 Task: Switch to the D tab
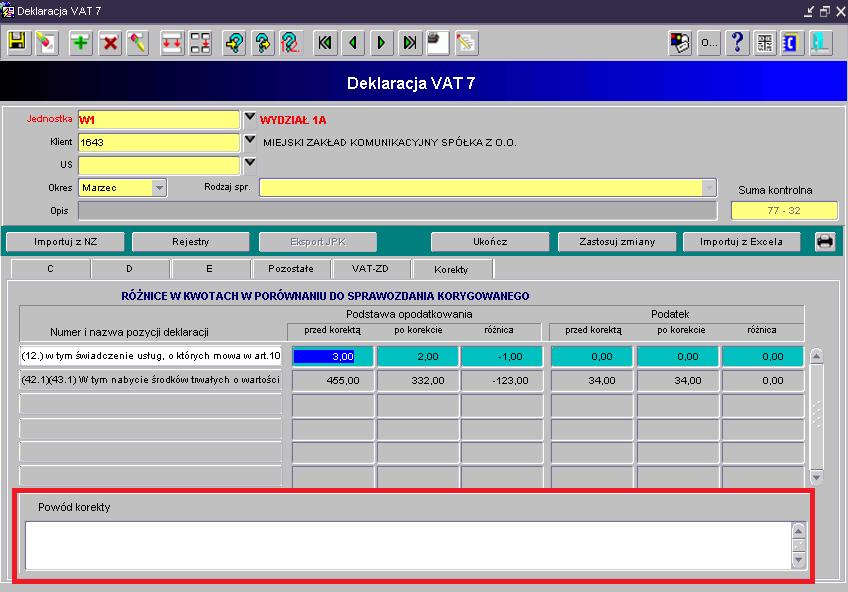coord(130,269)
